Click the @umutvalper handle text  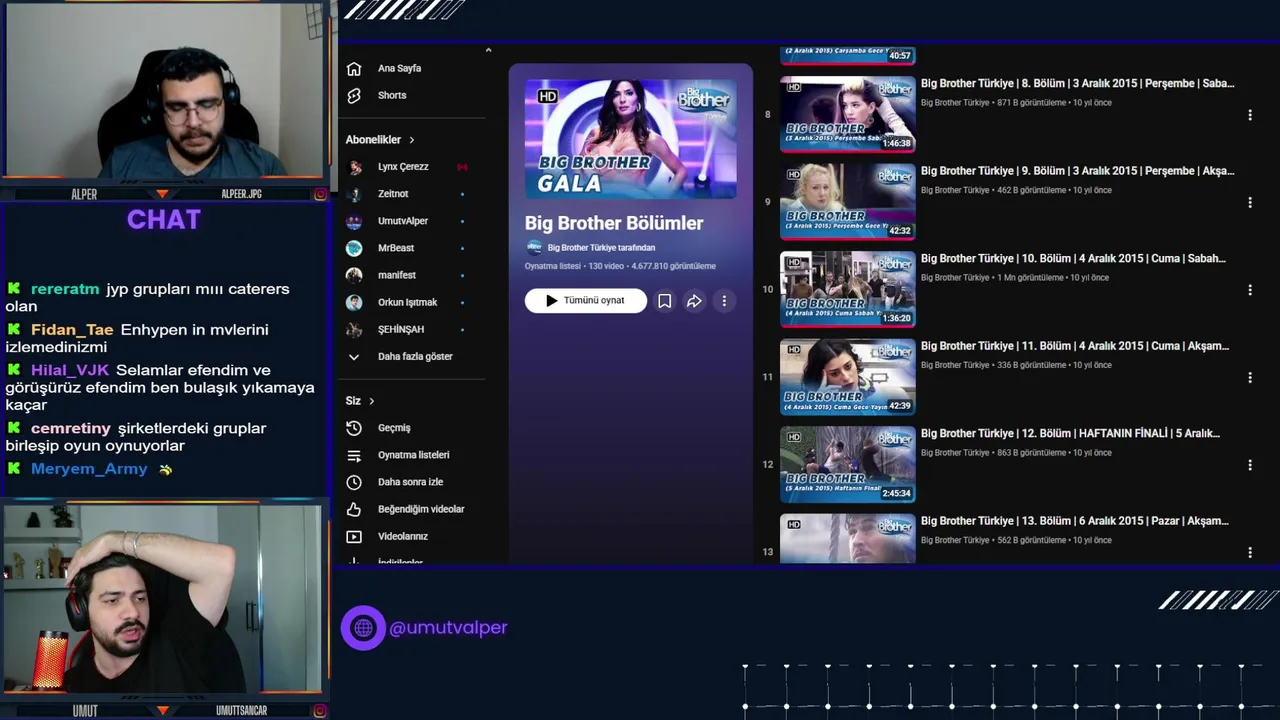click(x=448, y=628)
